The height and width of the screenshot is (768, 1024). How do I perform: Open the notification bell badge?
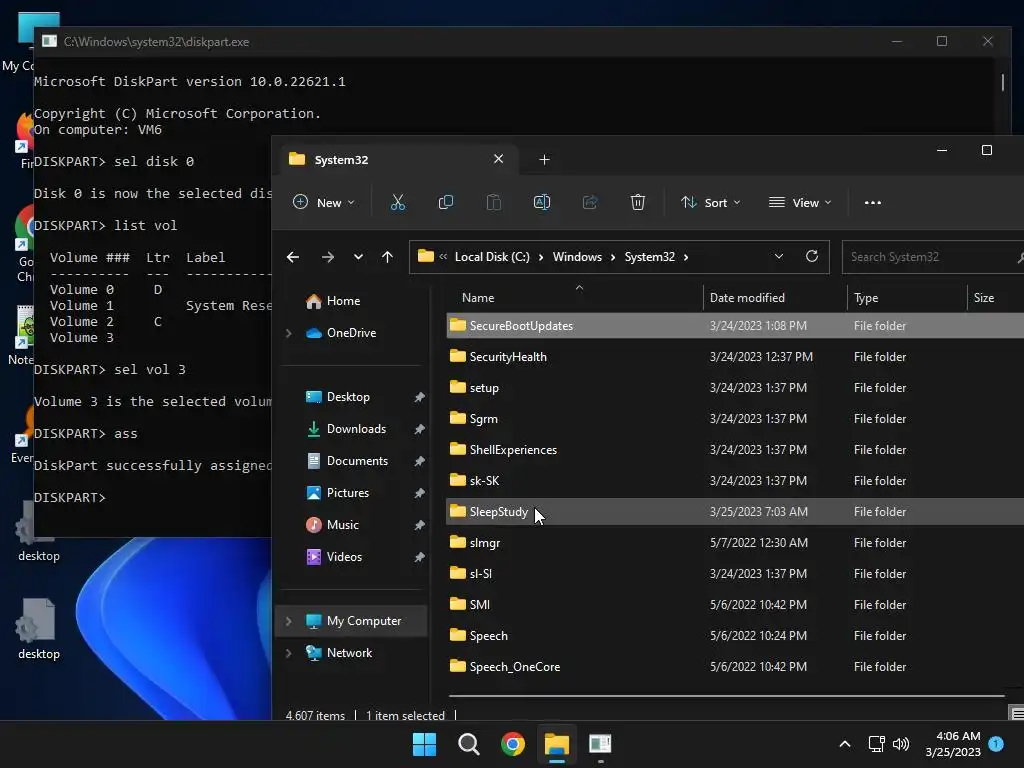[x=996, y=744]
